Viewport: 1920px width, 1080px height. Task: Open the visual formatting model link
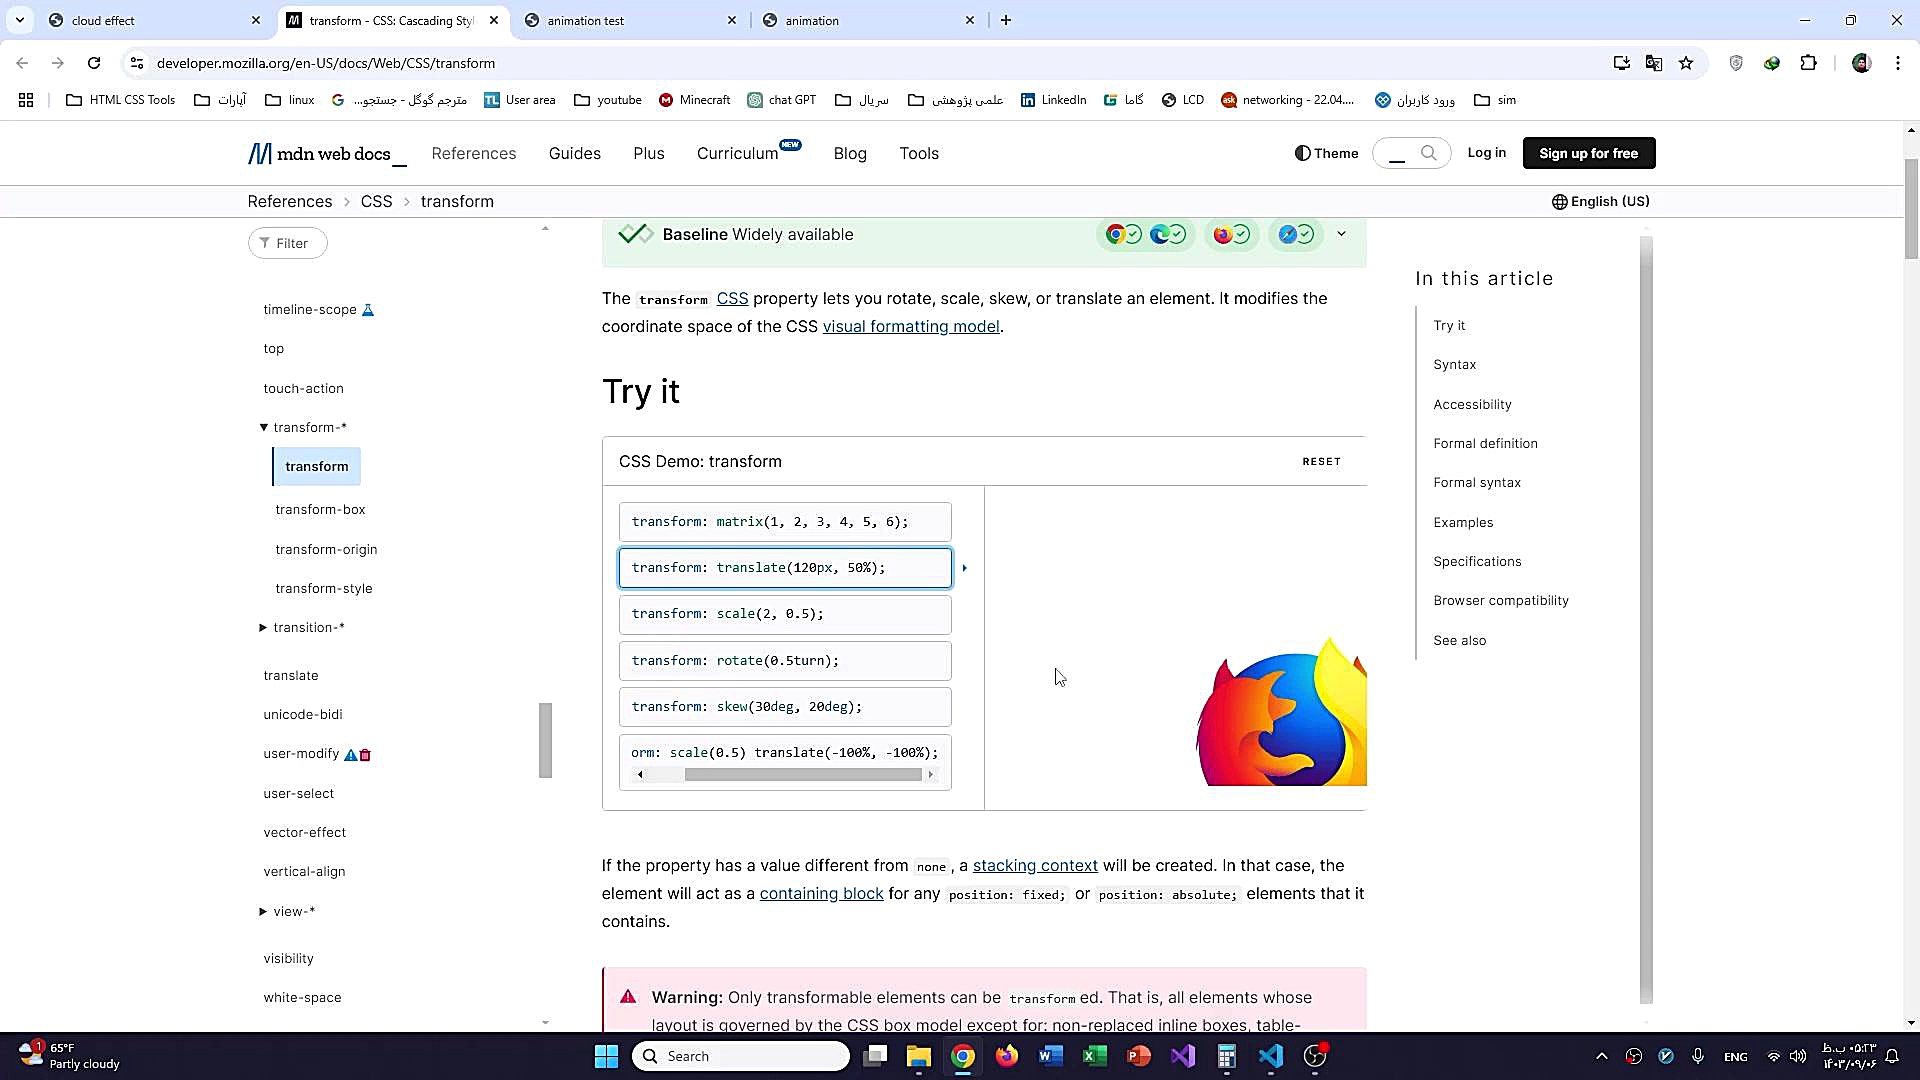(911, 326)
